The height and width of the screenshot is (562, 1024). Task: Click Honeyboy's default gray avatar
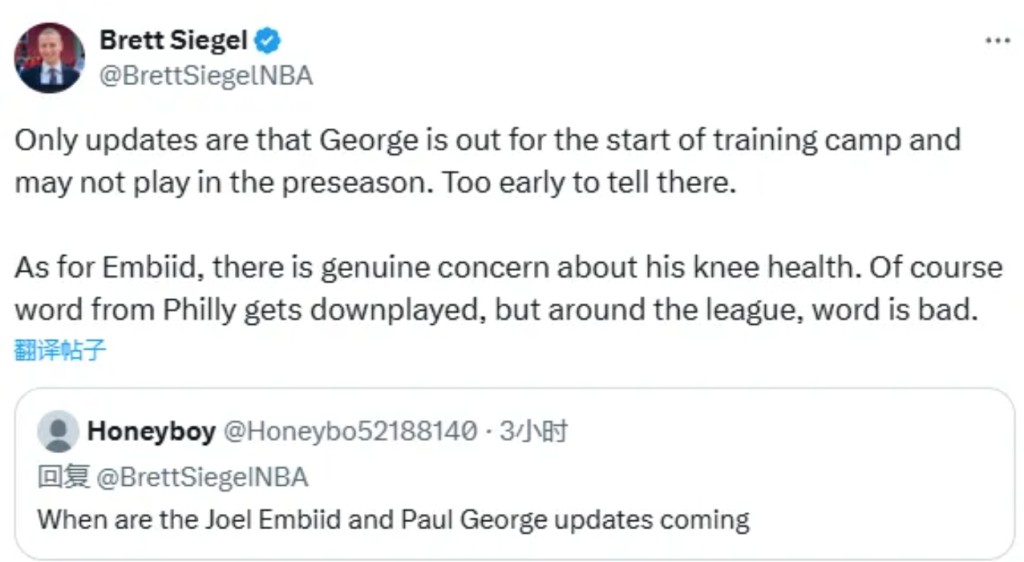click(58, 431)
